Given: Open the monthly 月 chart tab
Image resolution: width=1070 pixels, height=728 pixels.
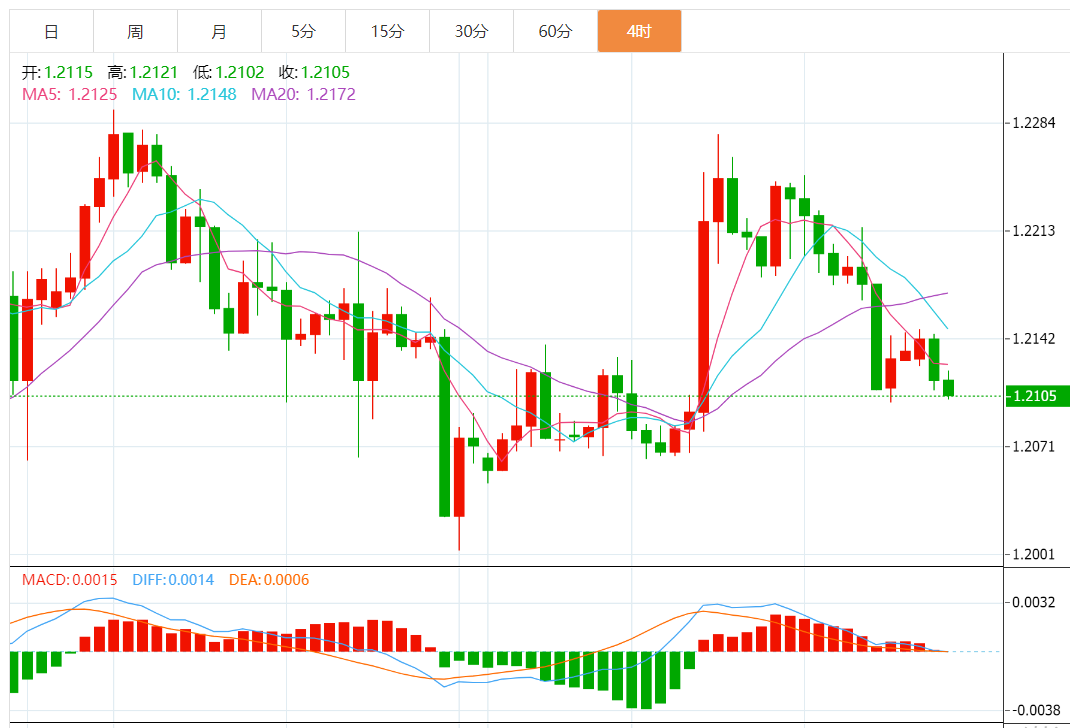Looking at the screenshot, I should 219,31.
